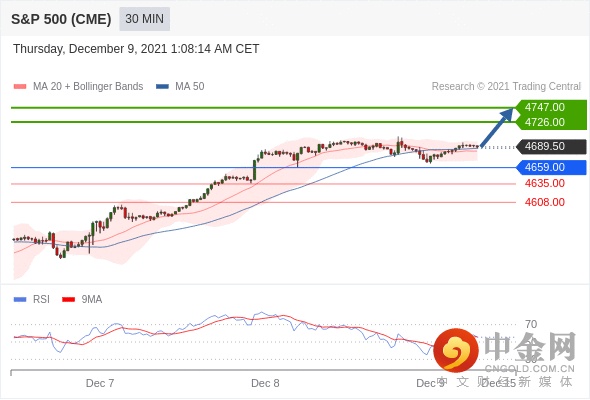
Task: Click the blue upward trend arrow
Action: [x=497, y=128]
